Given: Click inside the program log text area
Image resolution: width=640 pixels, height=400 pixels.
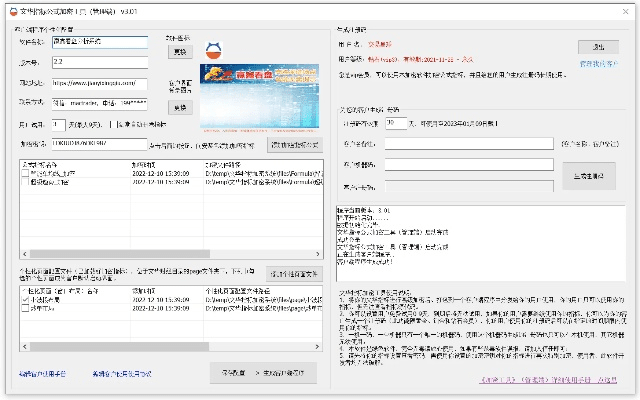Looking at the screenshot, I should (x=481, y=243).
